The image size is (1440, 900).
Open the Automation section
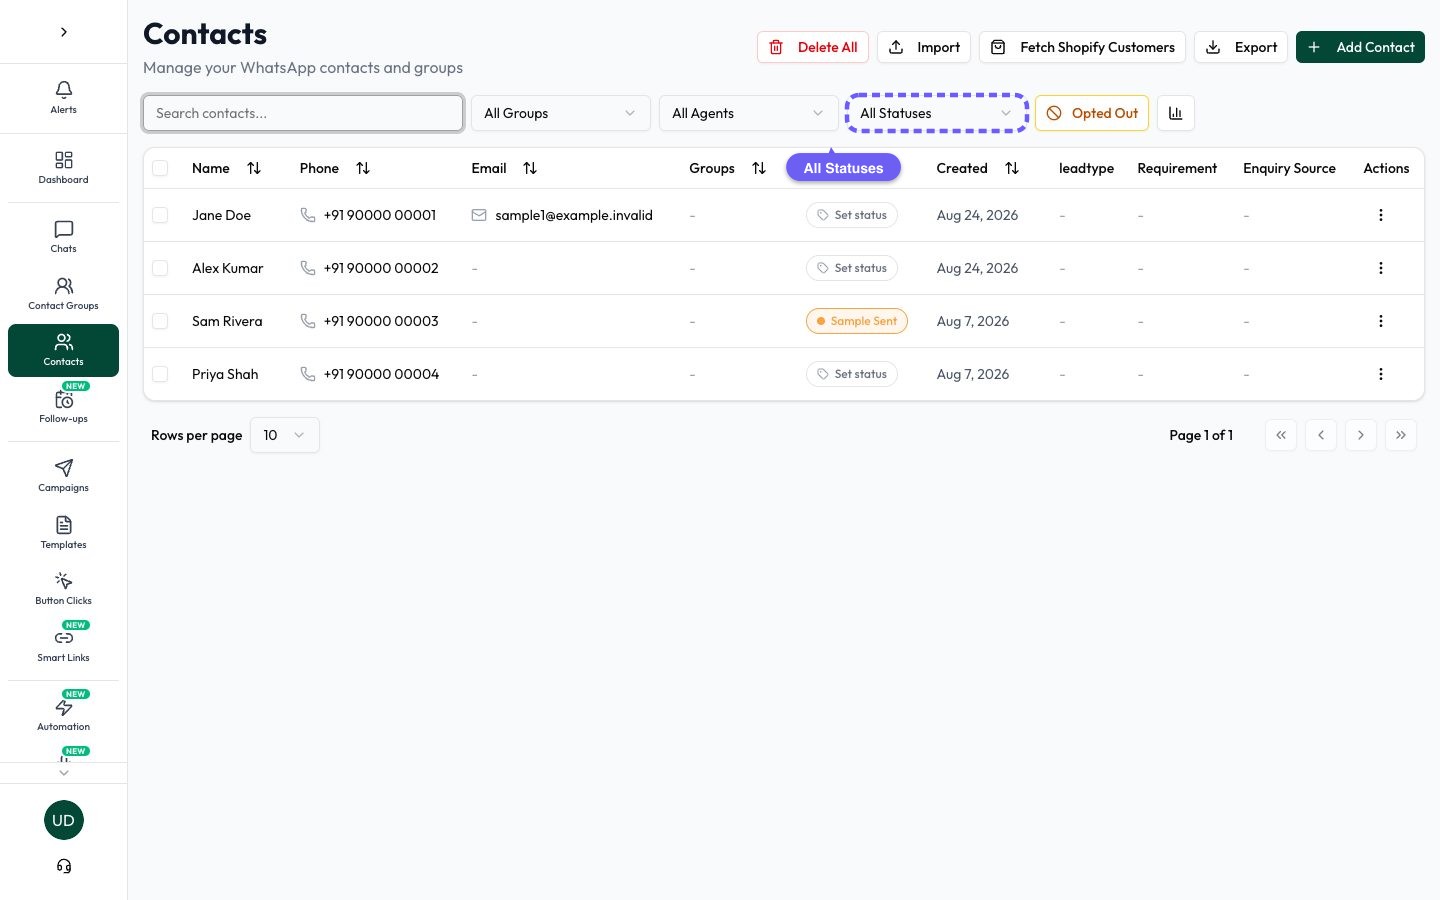(x=63, y=715)
